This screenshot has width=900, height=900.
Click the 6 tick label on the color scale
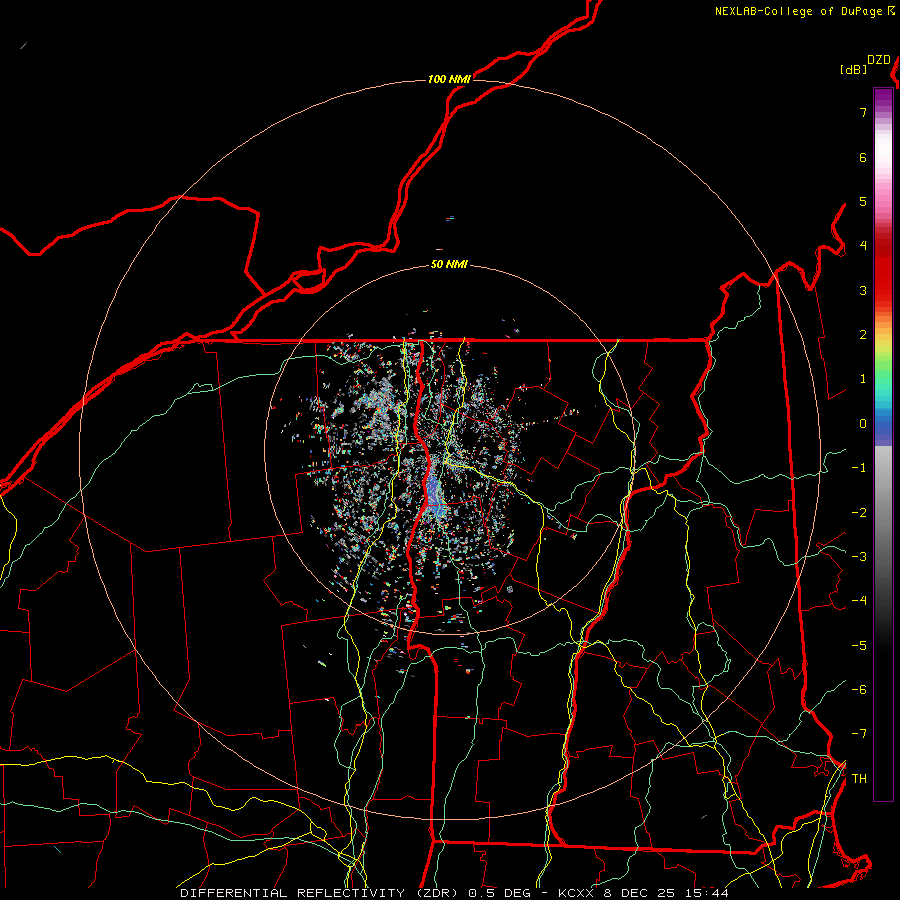[x=863, y=157]
